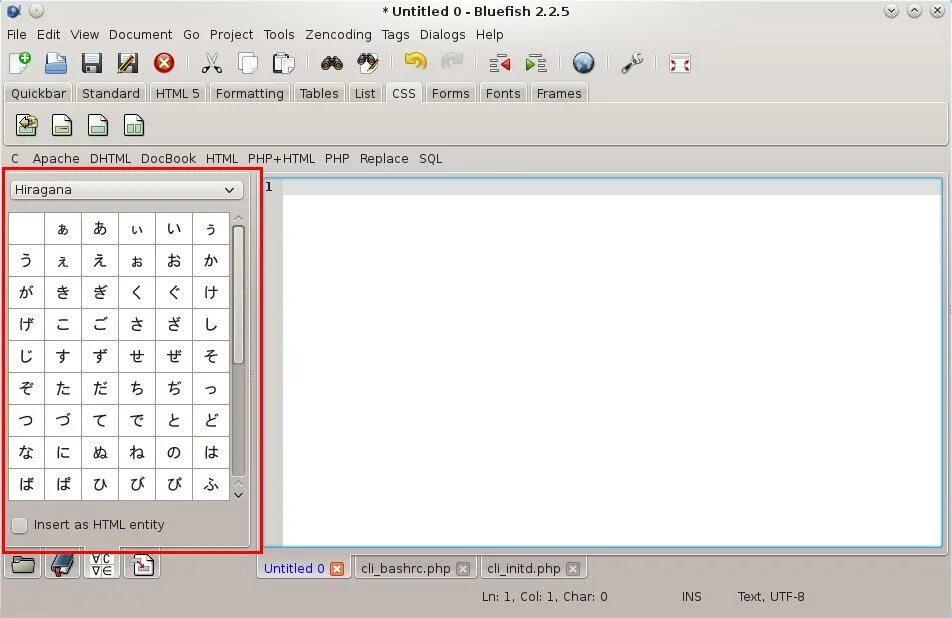Enable Insert as HTML entity checkbox
Viewport: 952px width, 618px height.
(x=20, y=525)
